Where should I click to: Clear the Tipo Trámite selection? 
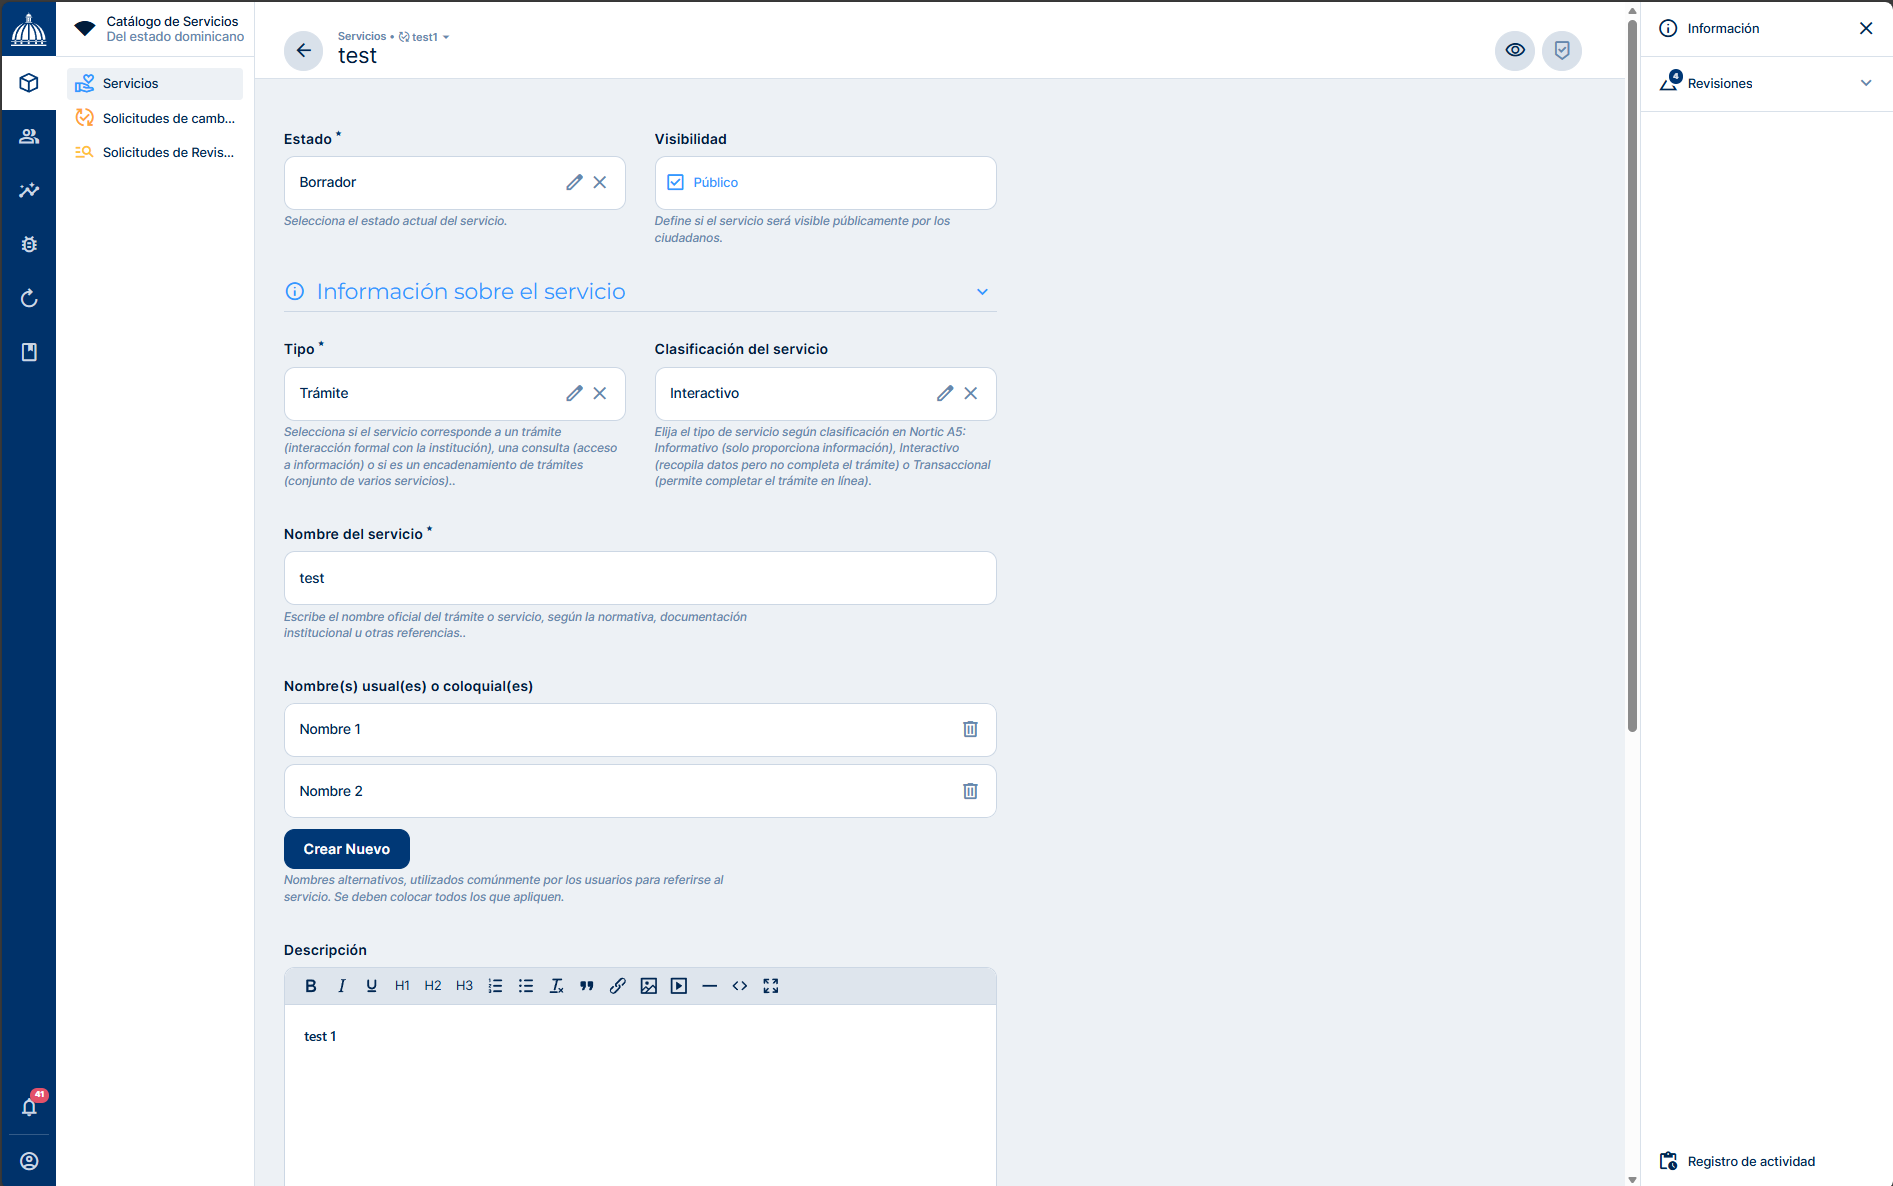pos(600,394)
